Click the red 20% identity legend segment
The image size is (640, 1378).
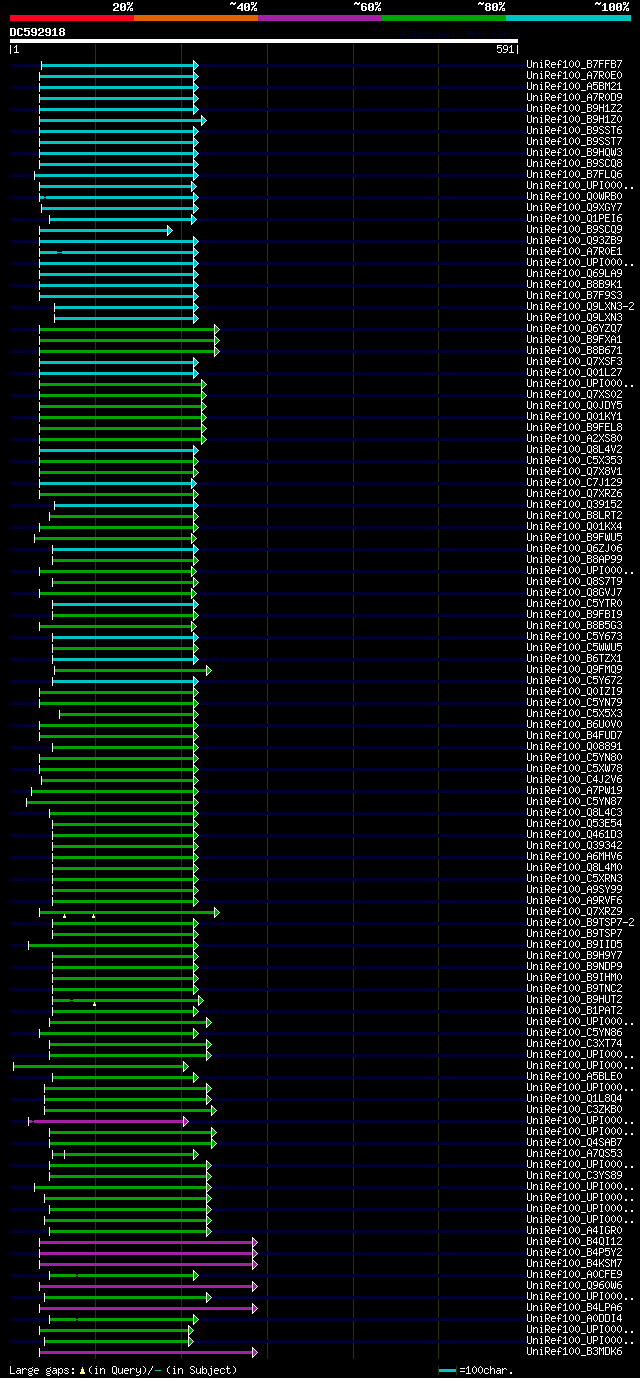[x=71, y=17]
